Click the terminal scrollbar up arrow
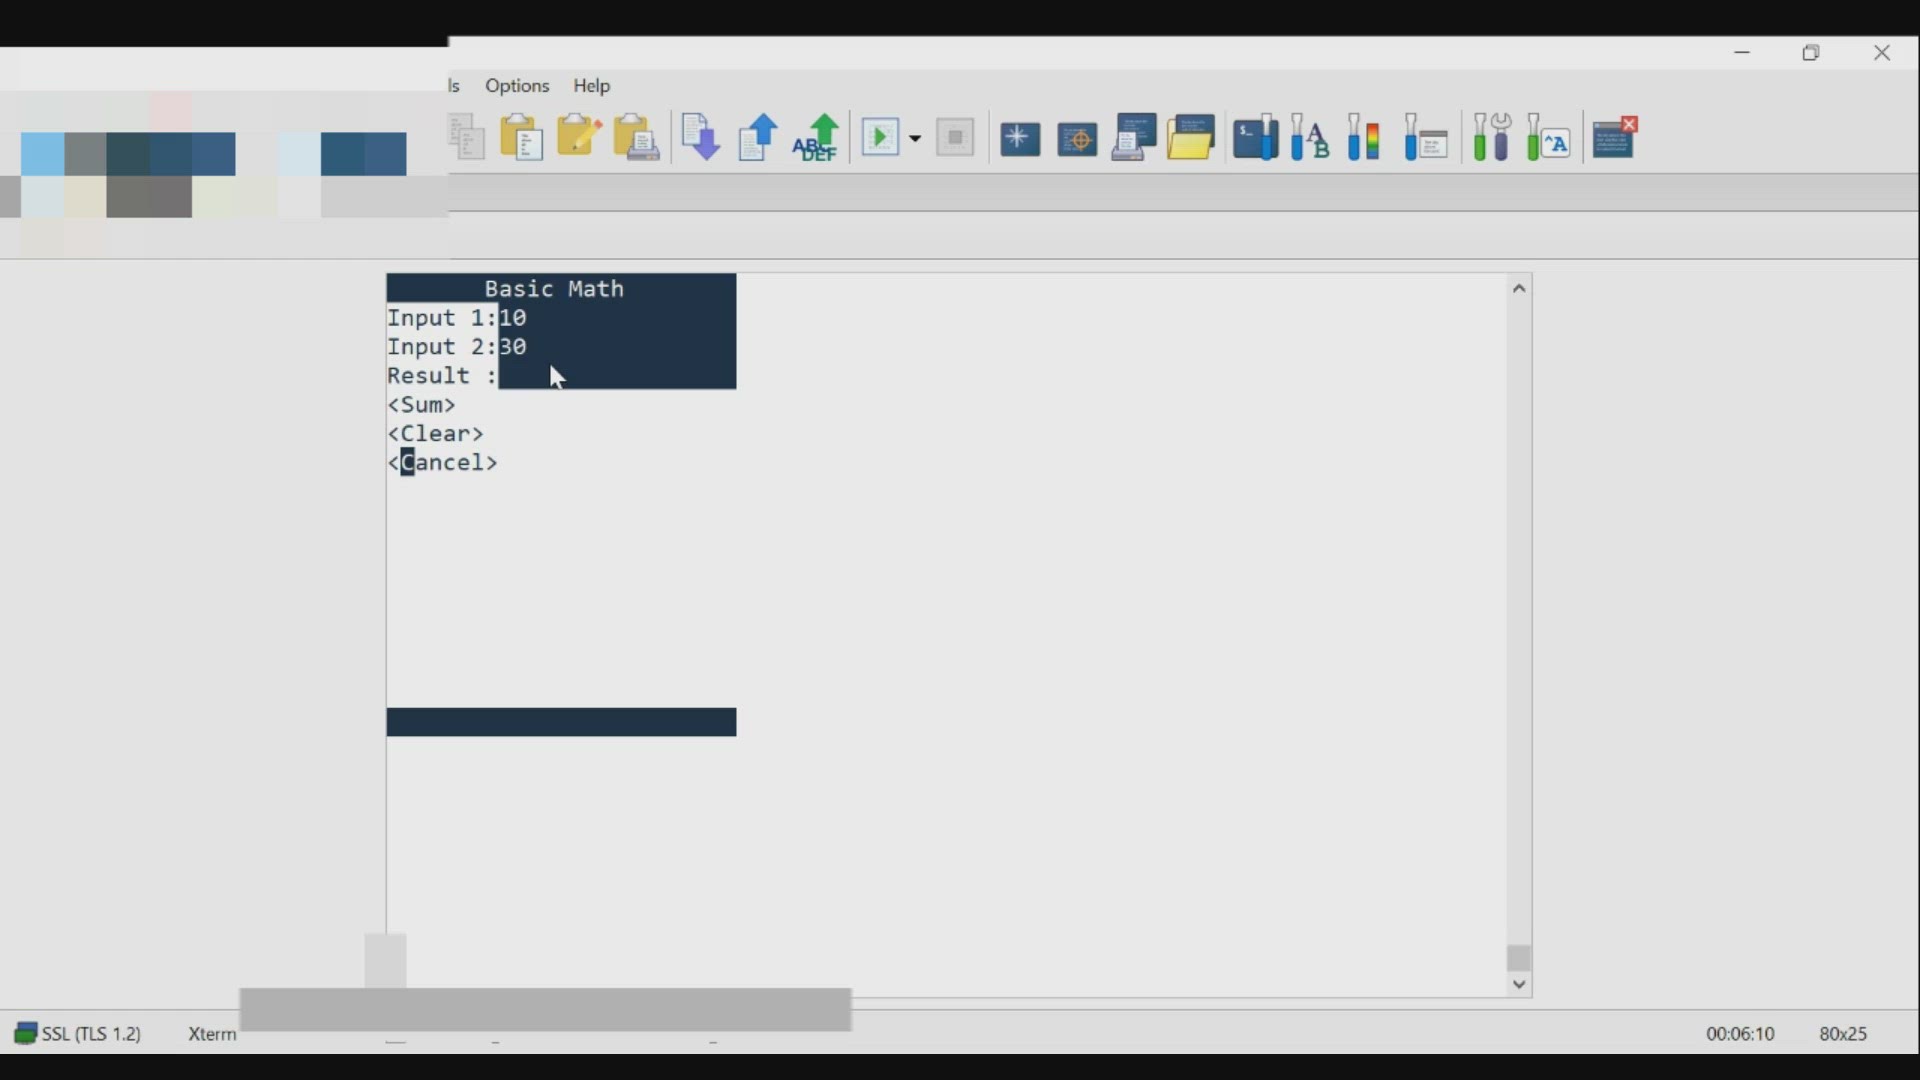 (1519, 288)
